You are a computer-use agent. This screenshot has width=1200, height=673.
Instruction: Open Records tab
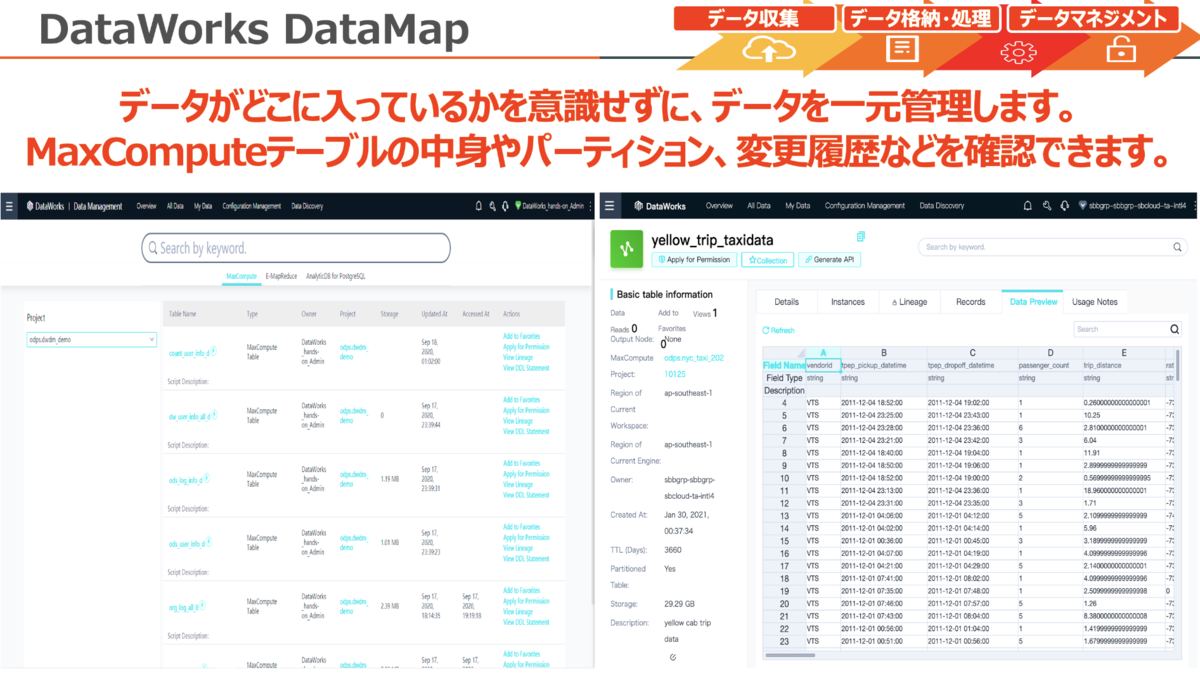[970, 301]
